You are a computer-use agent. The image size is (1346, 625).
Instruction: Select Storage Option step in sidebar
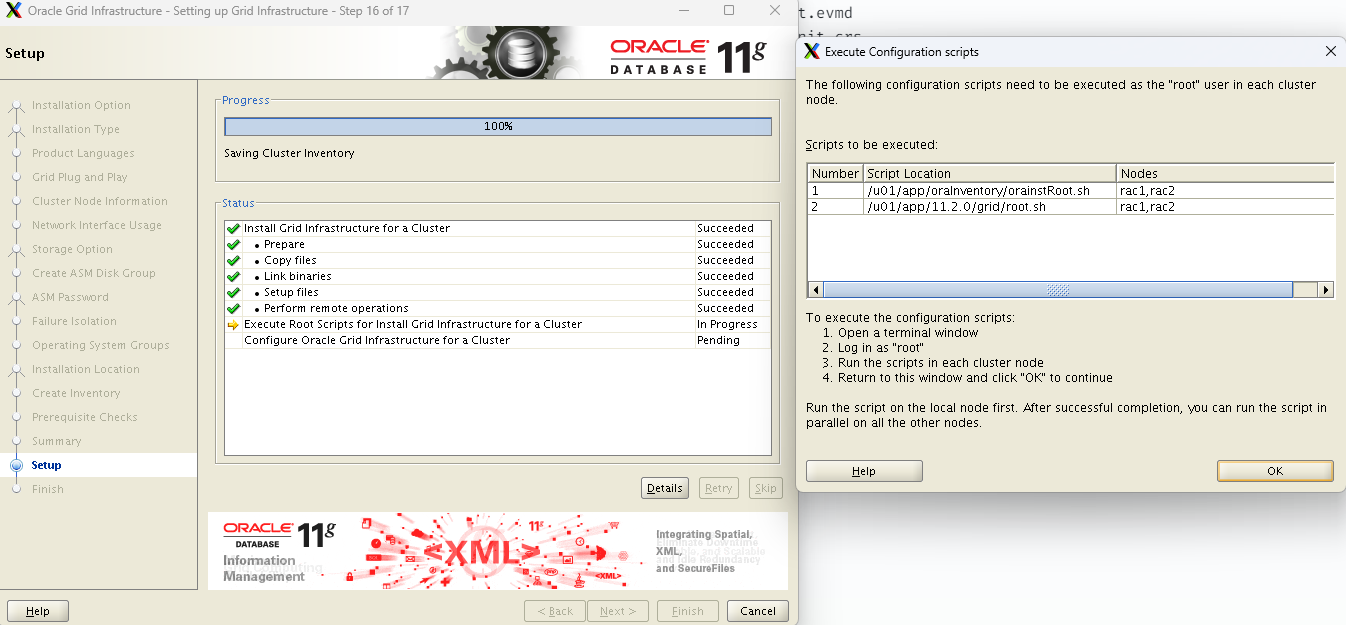72,249
